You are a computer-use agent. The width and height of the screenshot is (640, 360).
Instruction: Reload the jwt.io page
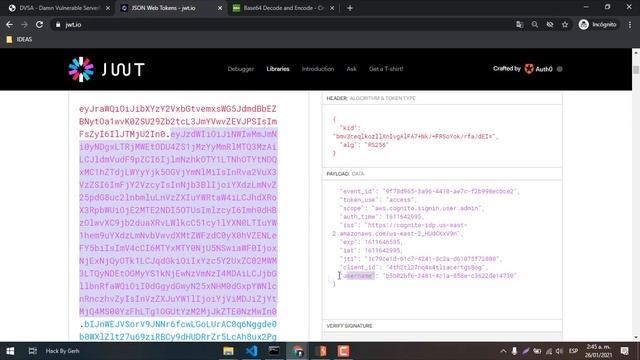(x=39, y=25)
